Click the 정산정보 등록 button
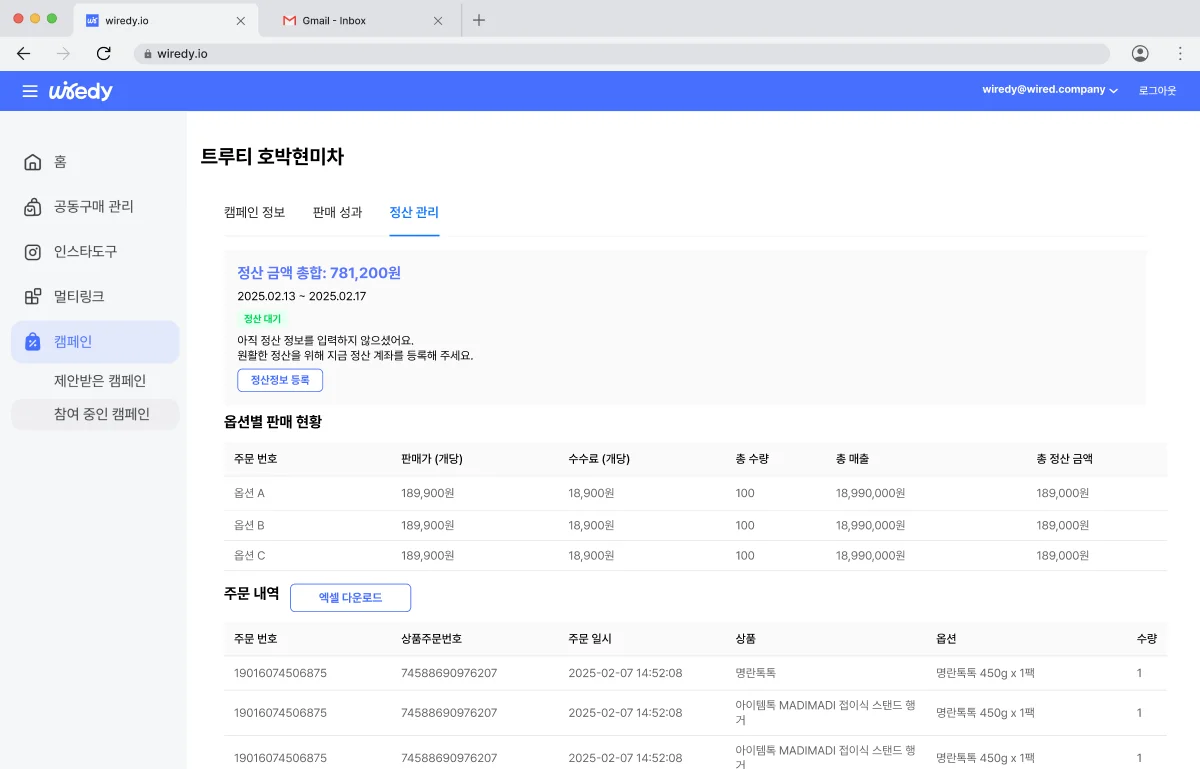1200x769 pixels. 280,380
